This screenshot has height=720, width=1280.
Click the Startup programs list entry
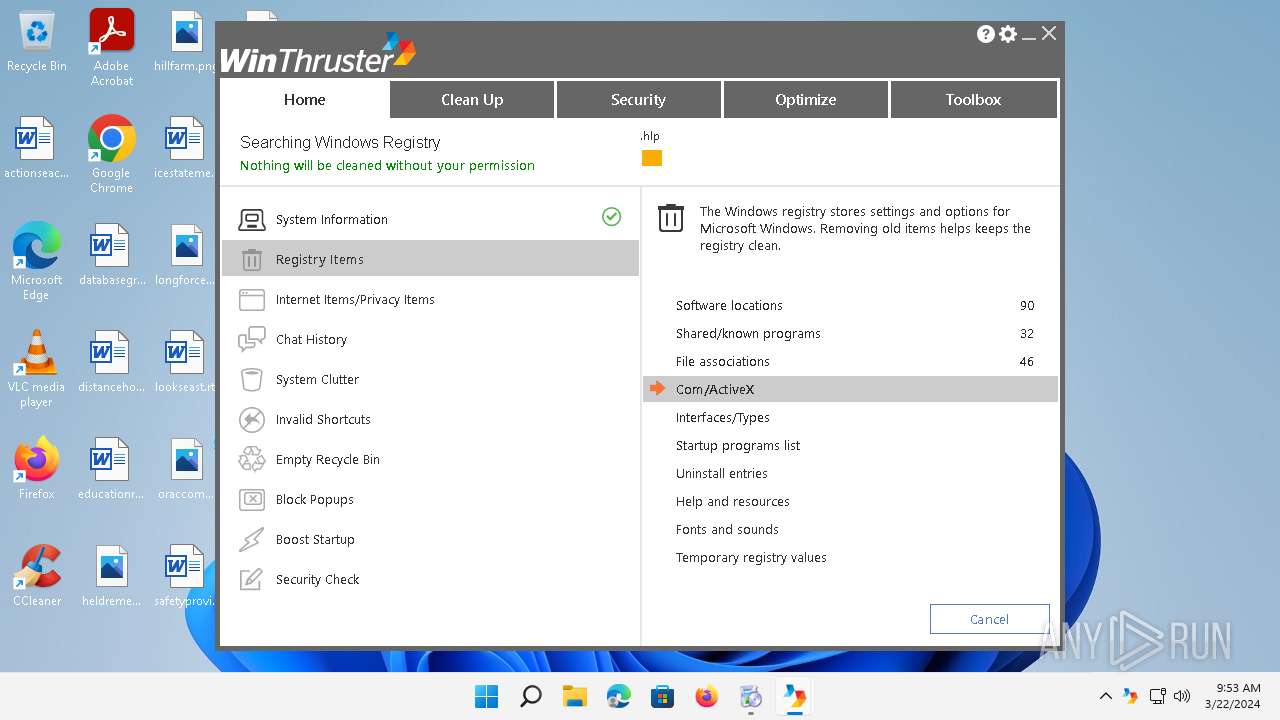click(850, 446)
